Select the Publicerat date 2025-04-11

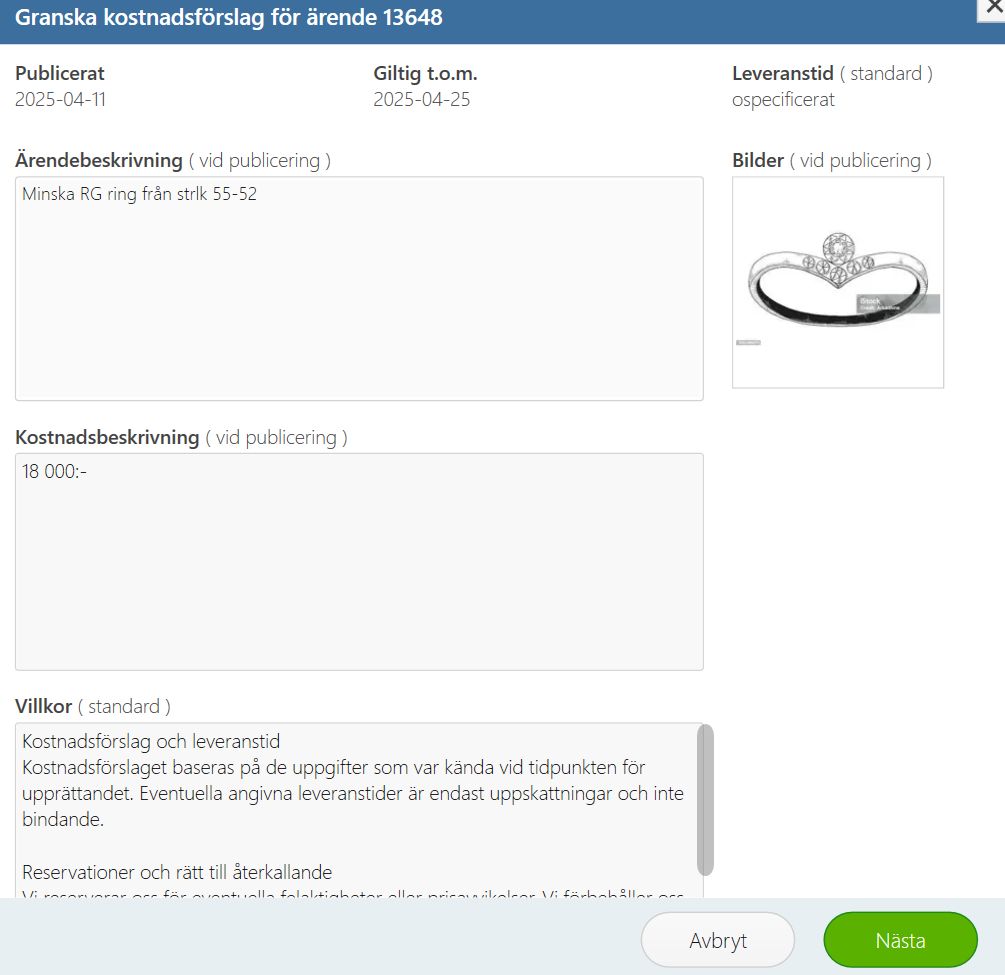point(60,99)
